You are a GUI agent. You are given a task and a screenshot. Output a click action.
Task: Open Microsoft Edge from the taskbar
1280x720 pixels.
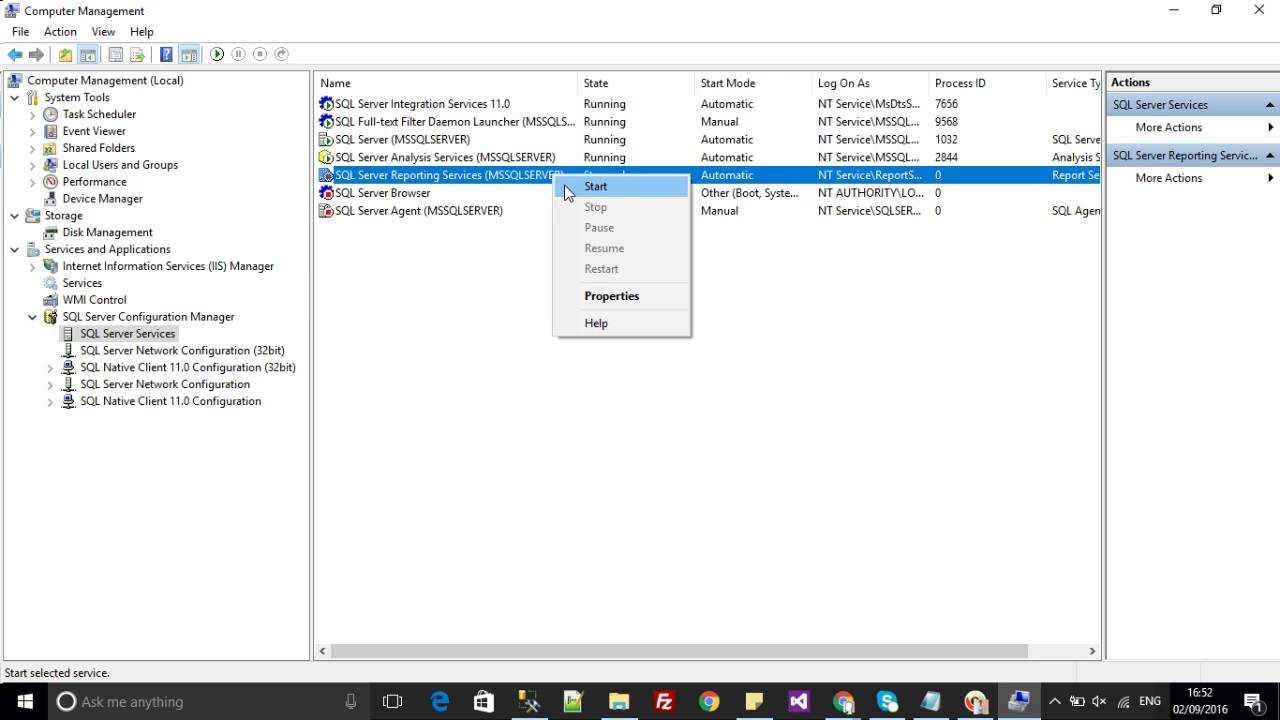(x=440, y=701)
